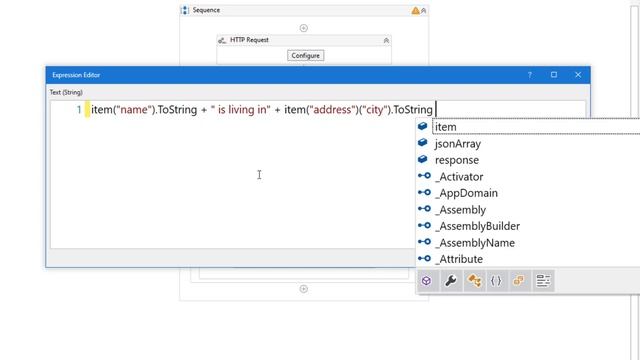Click the interface icon beside _AppDomain
Viewport: 640px width, 360px height.
coord(424,192)
